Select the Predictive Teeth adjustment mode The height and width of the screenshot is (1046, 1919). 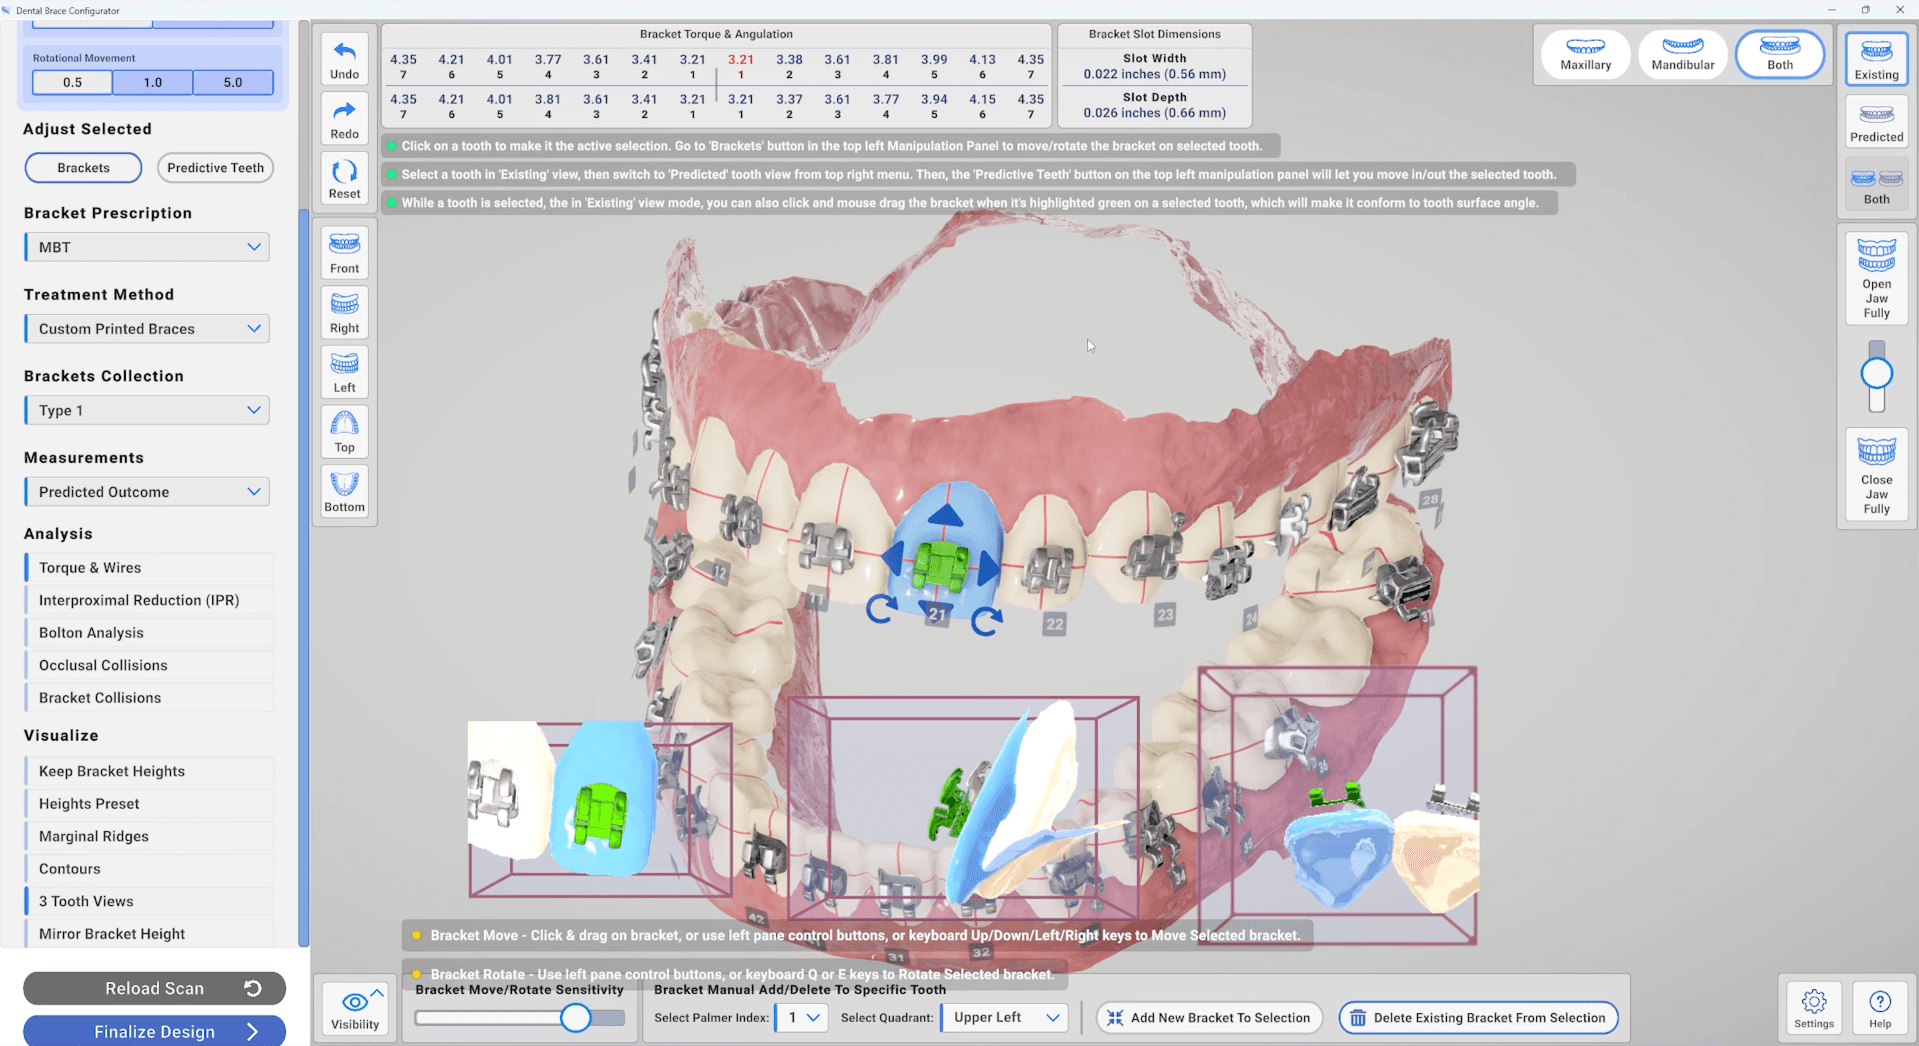214,167
